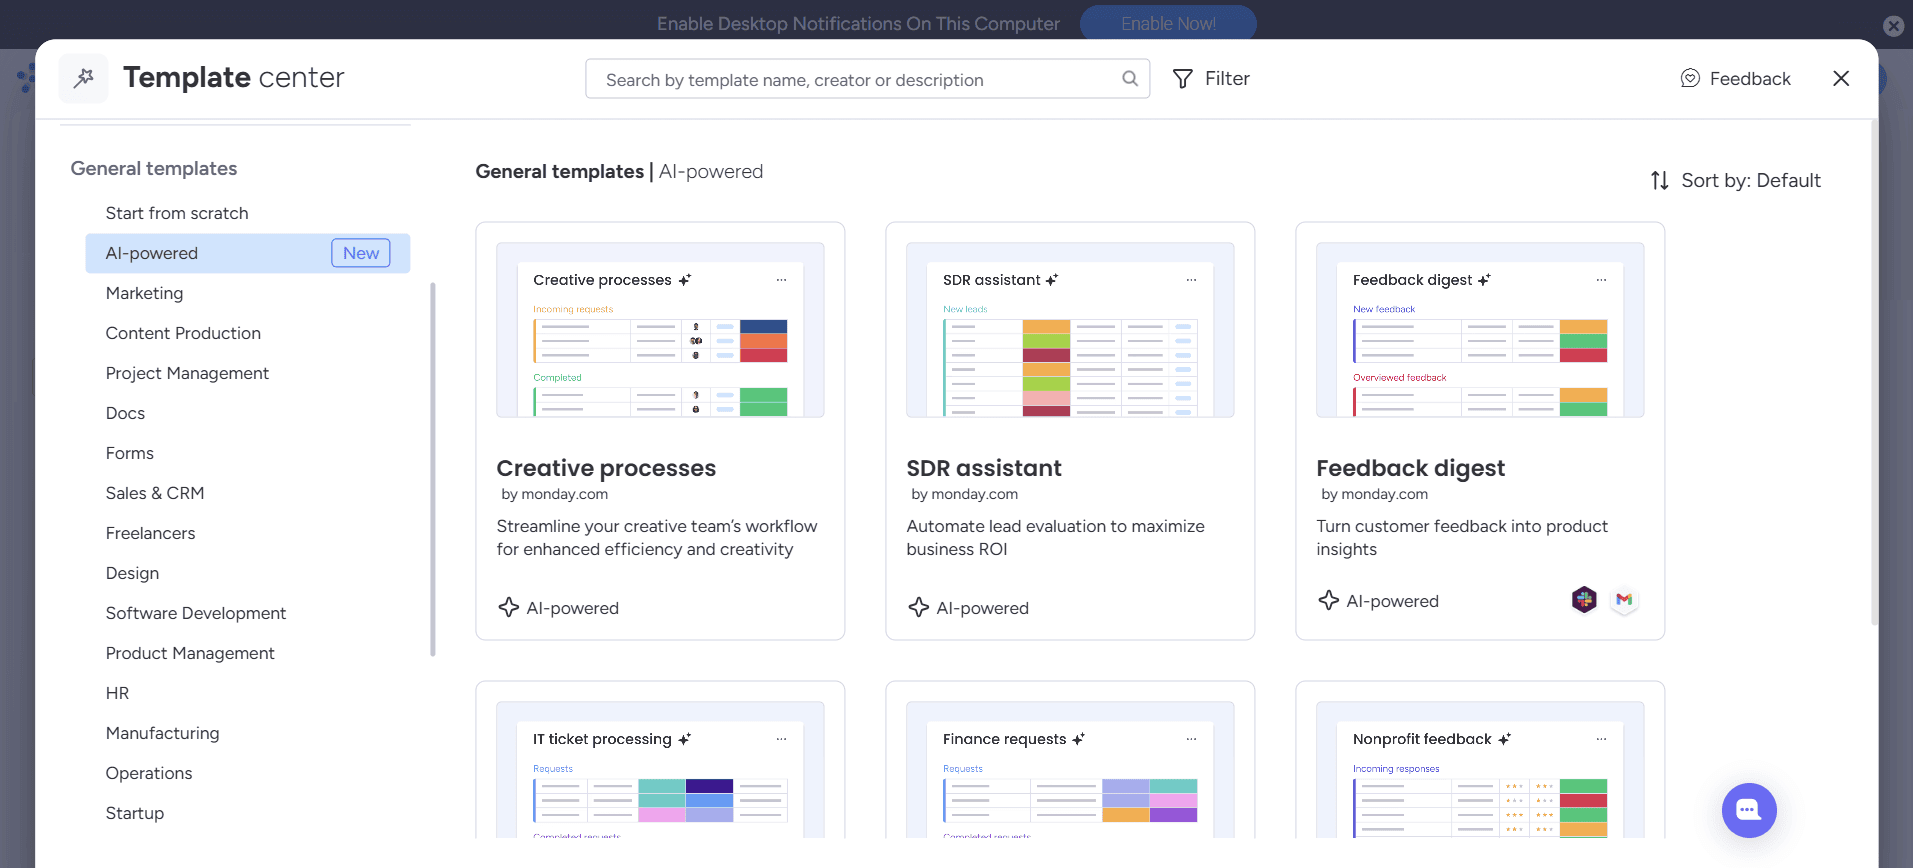Click the template list vertical scrollbar
Viewport: 1913px width, 868px height.
pos(1874,372)
